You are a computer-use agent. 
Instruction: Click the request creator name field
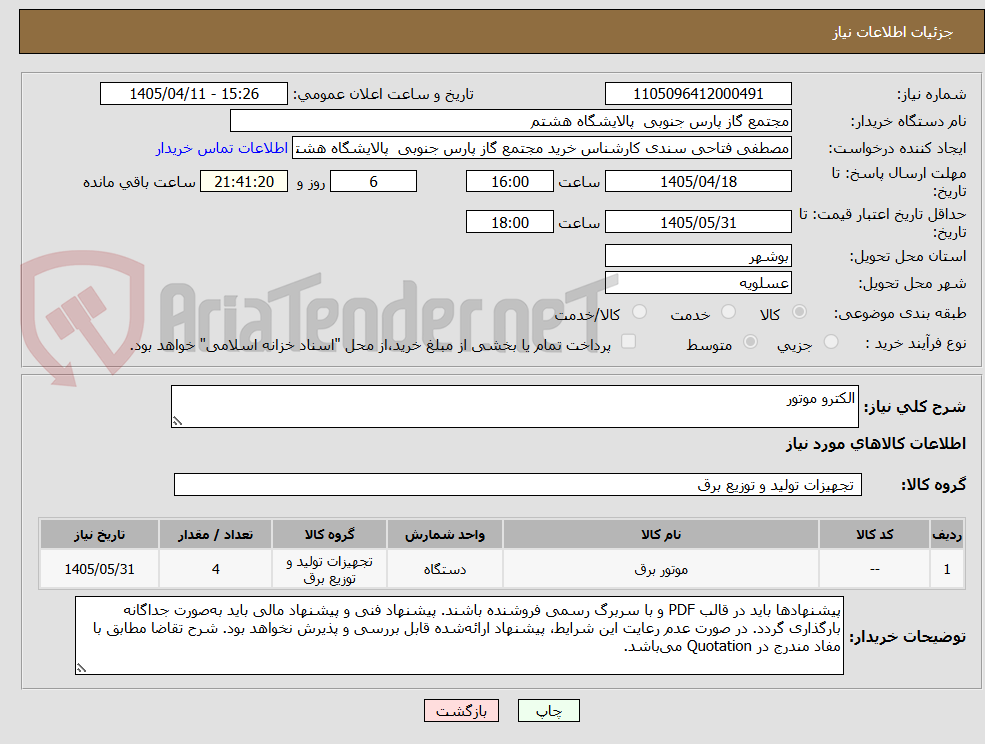(541, 148)
